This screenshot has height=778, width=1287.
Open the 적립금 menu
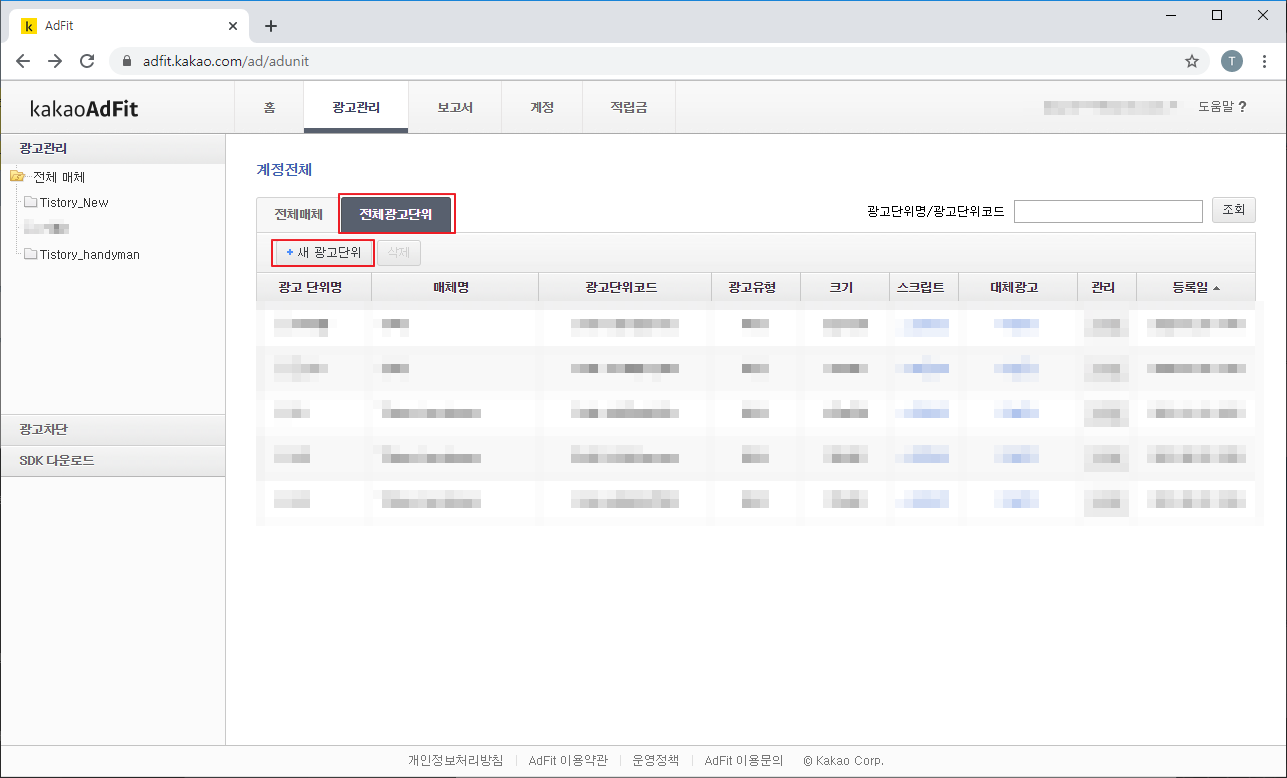tap(629, 107)
